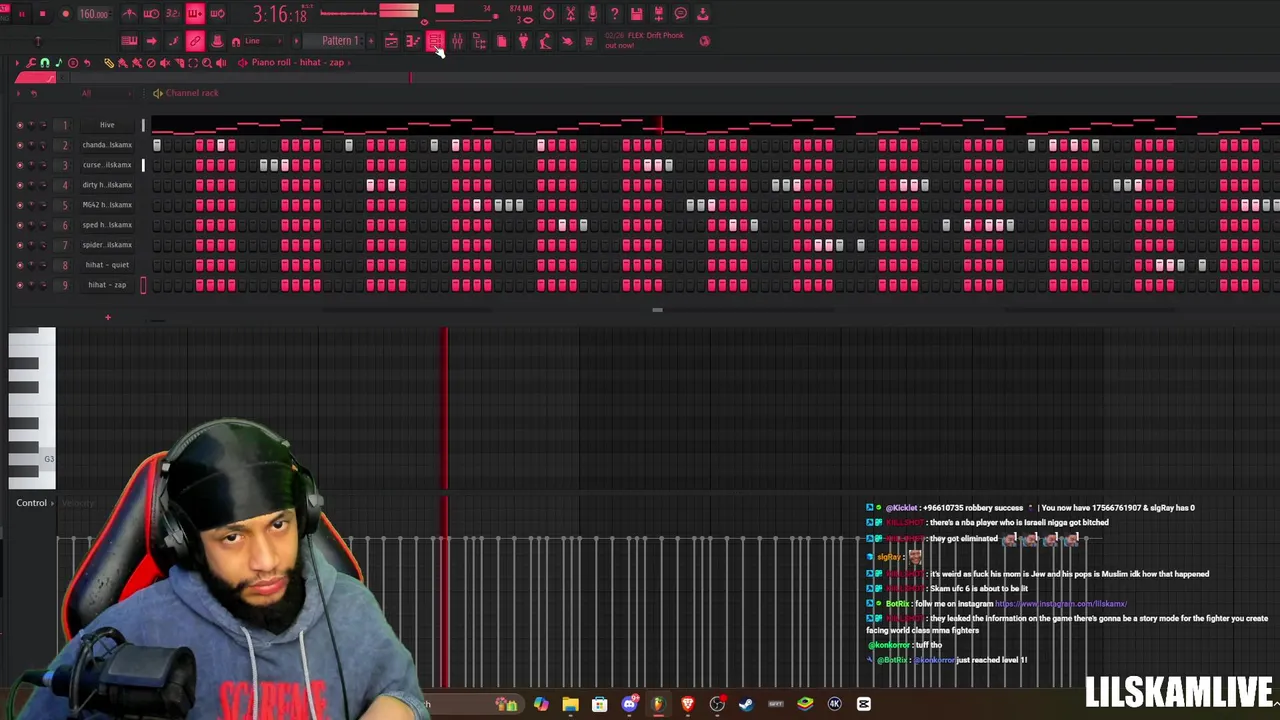Open Steam from the Windows taskbar
The width and height of the screenshot is (1280, 720).
pyautogui.click(x=746, y=704)
